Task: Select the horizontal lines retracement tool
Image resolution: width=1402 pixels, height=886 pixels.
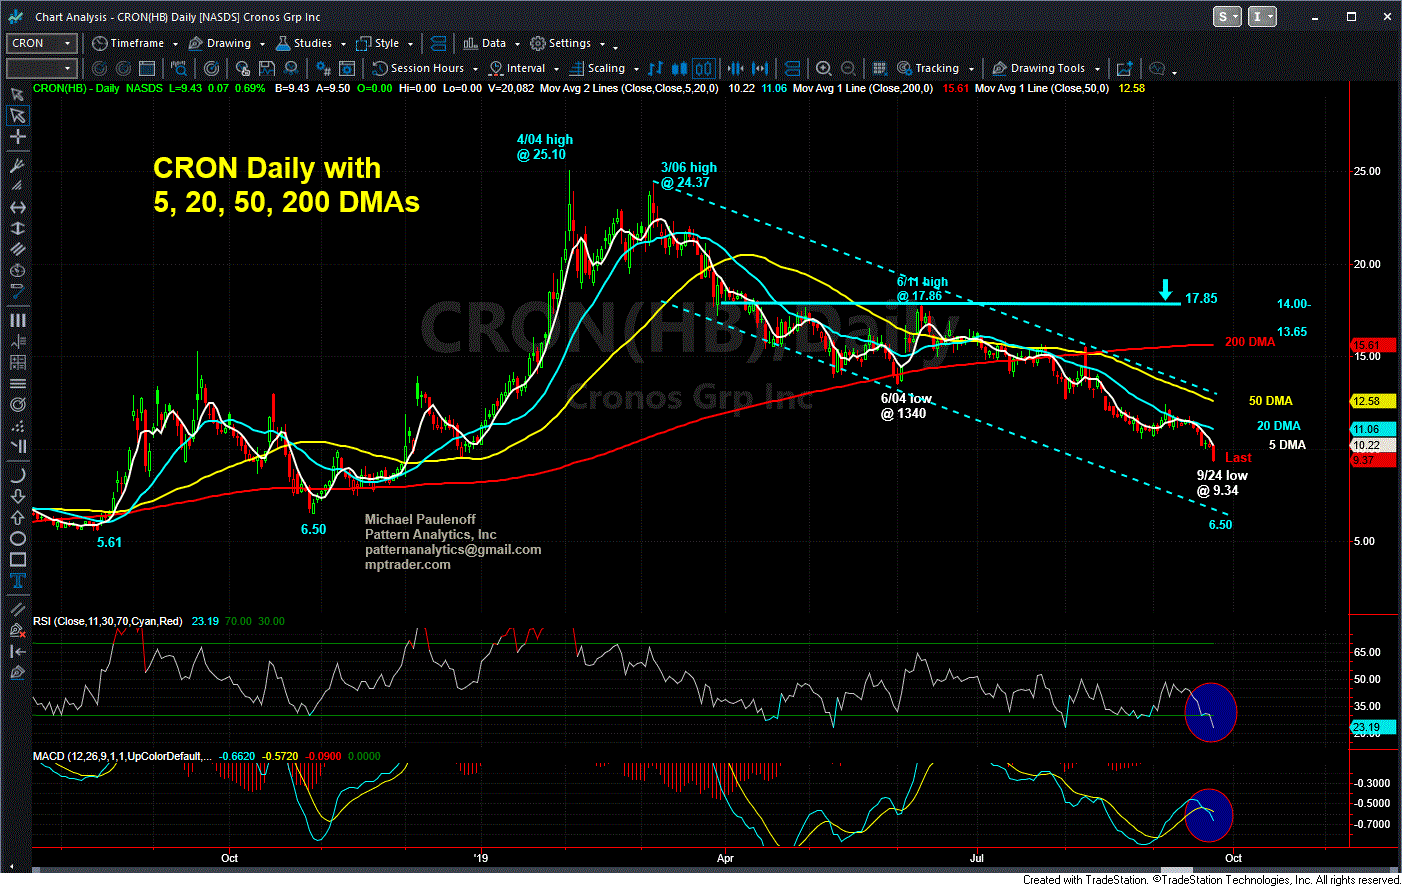Action: pyautogui.click(x=17, y=383)
